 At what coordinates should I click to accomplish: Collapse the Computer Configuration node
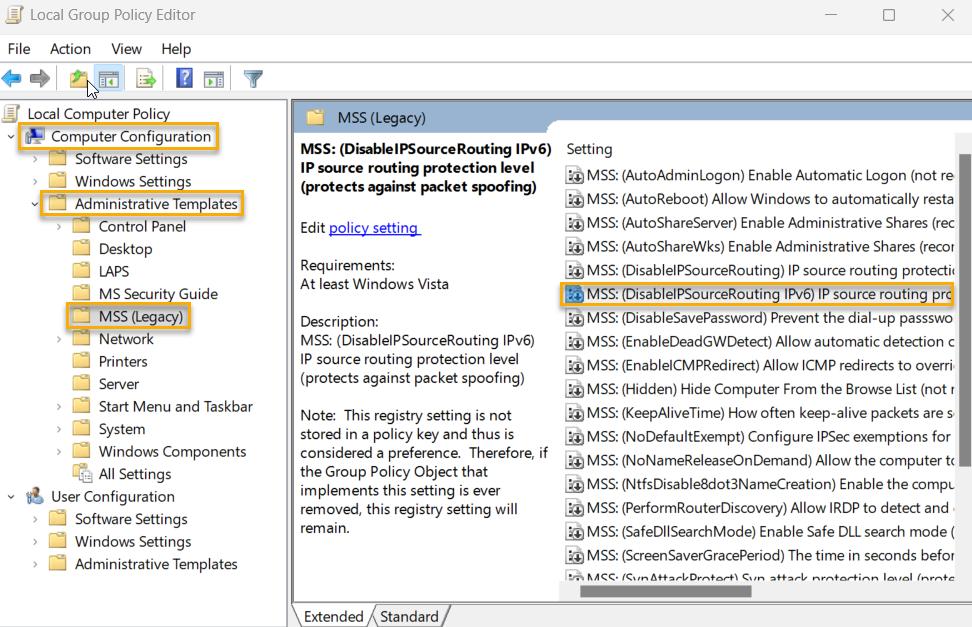click(10, 135)
